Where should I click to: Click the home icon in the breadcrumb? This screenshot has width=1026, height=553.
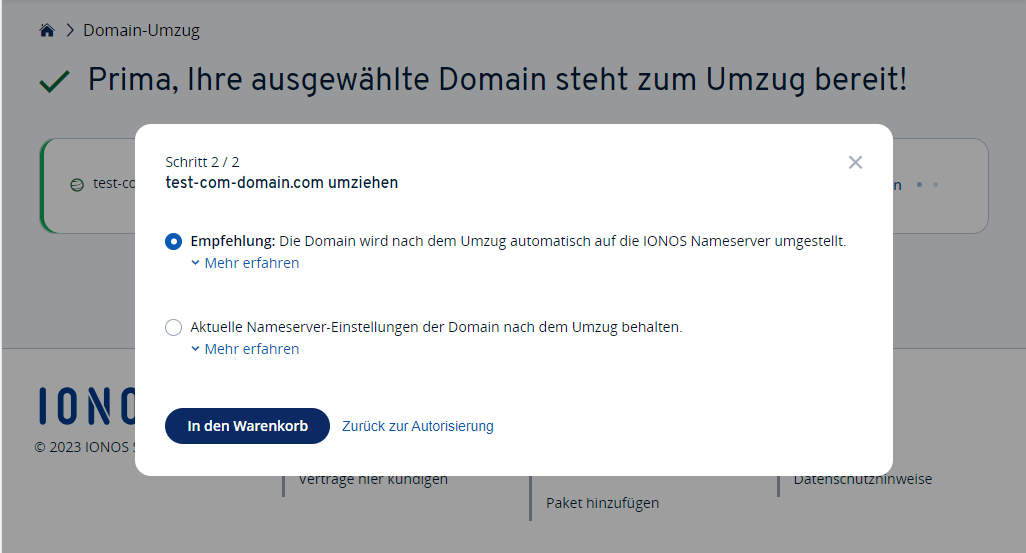46,31
